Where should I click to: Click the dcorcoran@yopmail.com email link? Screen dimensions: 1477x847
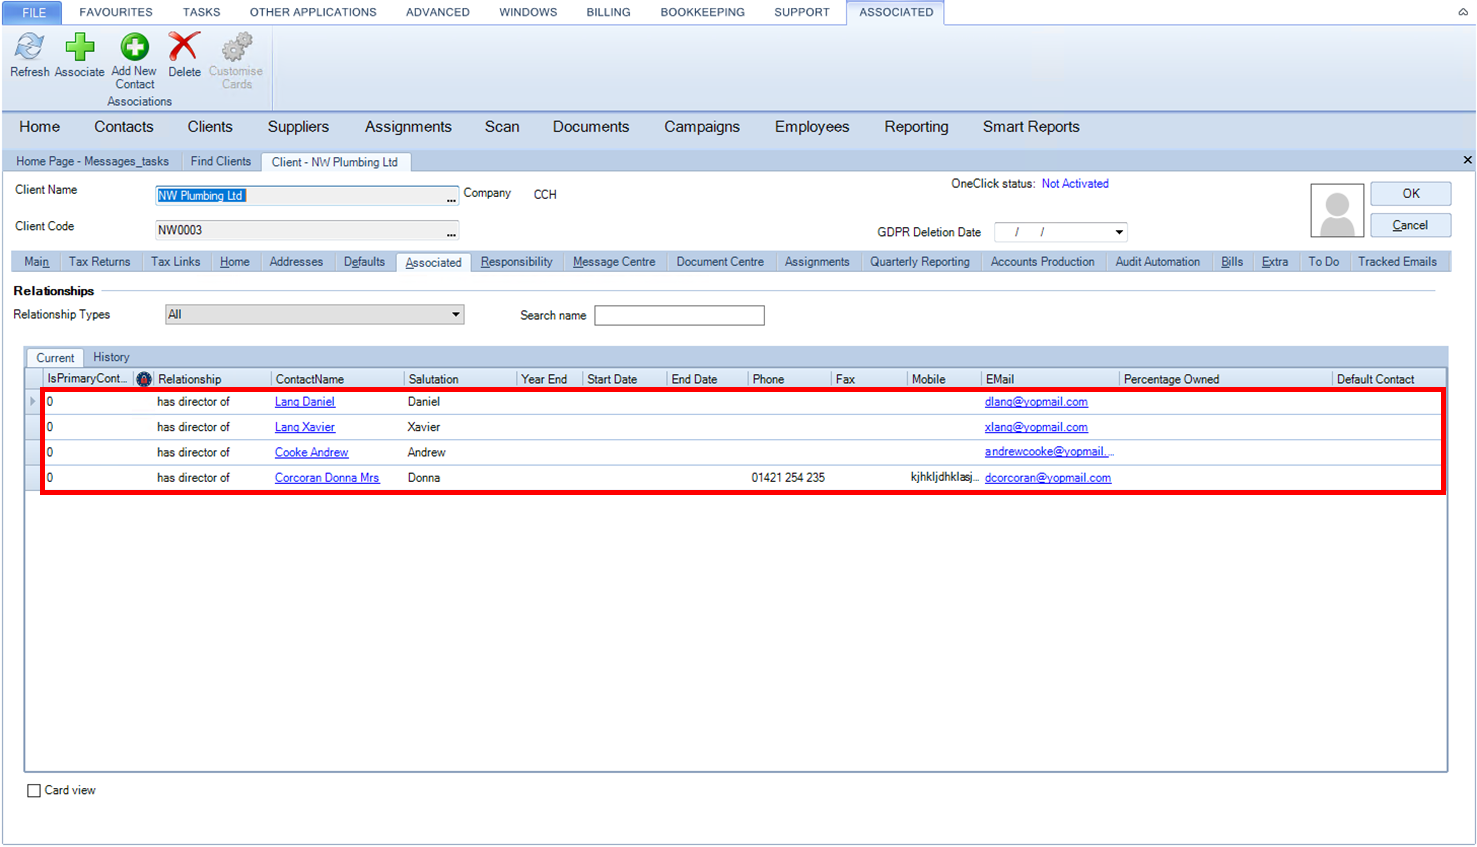pos(1048,478)
